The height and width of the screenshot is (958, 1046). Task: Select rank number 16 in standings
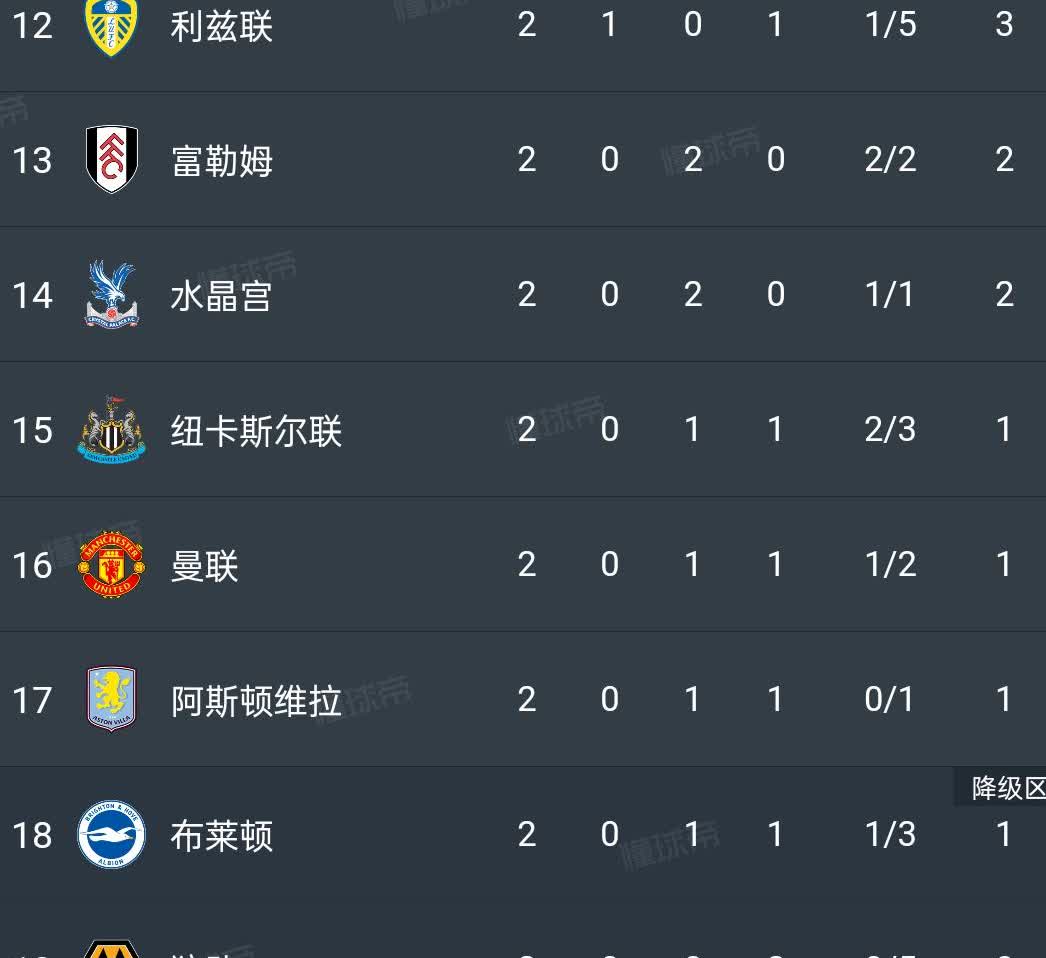[x=32, y=566]
